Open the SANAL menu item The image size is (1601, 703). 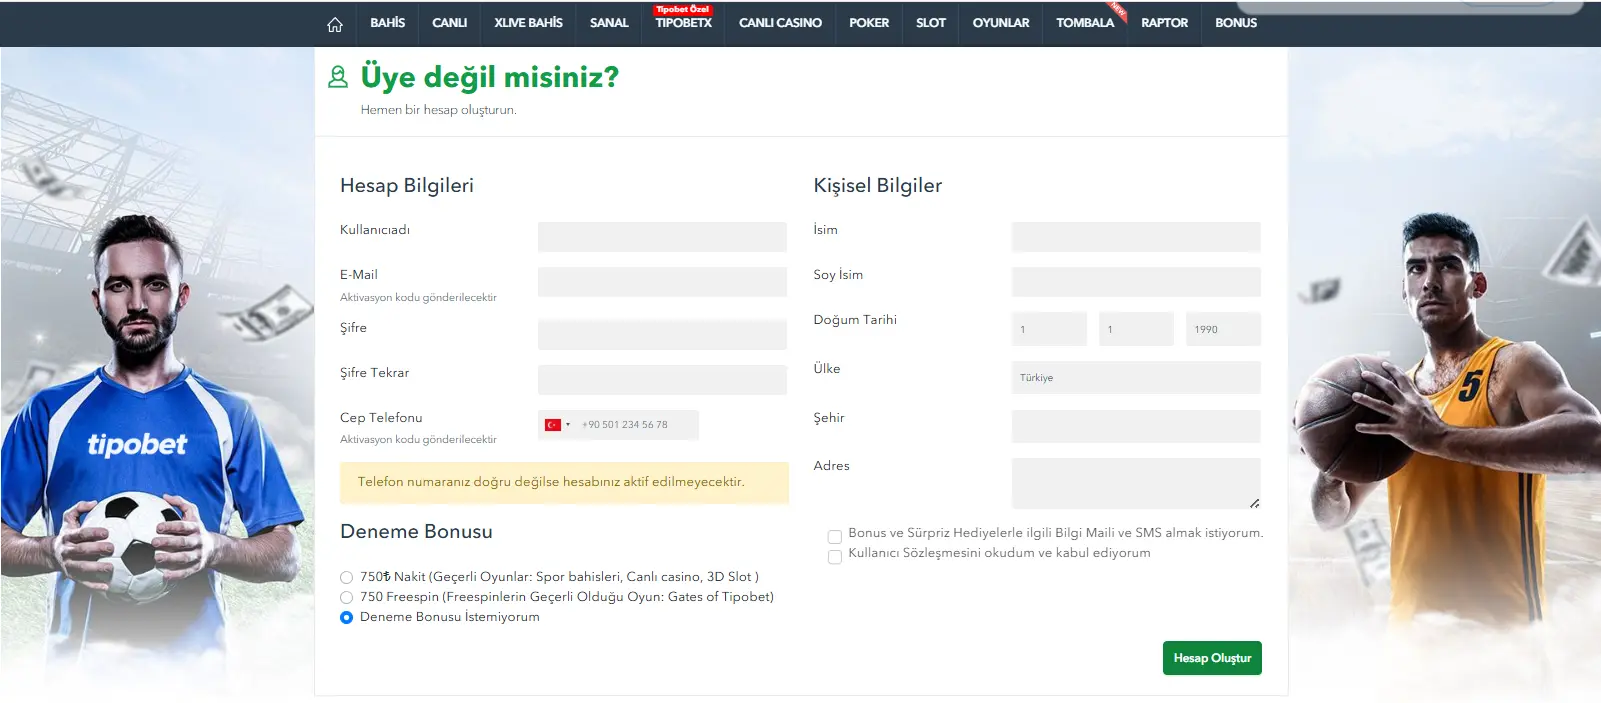click(x=609, y=23)
